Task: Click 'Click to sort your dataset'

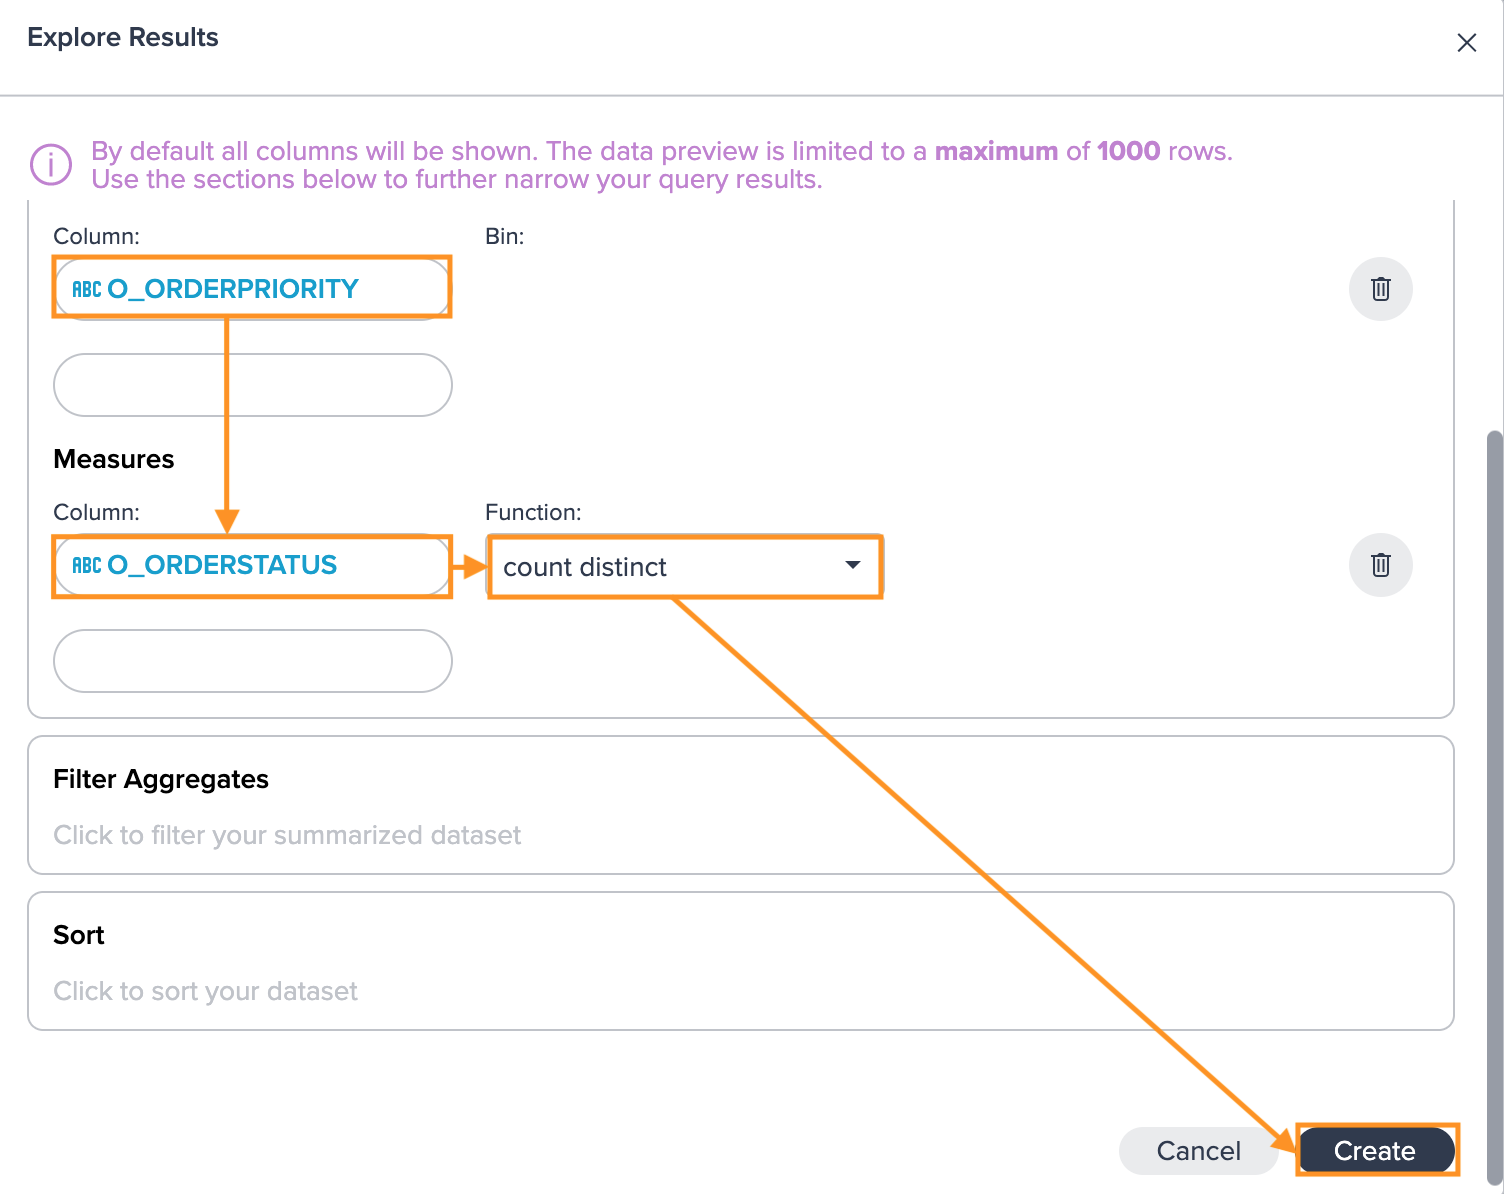Action: click(205, 991)
